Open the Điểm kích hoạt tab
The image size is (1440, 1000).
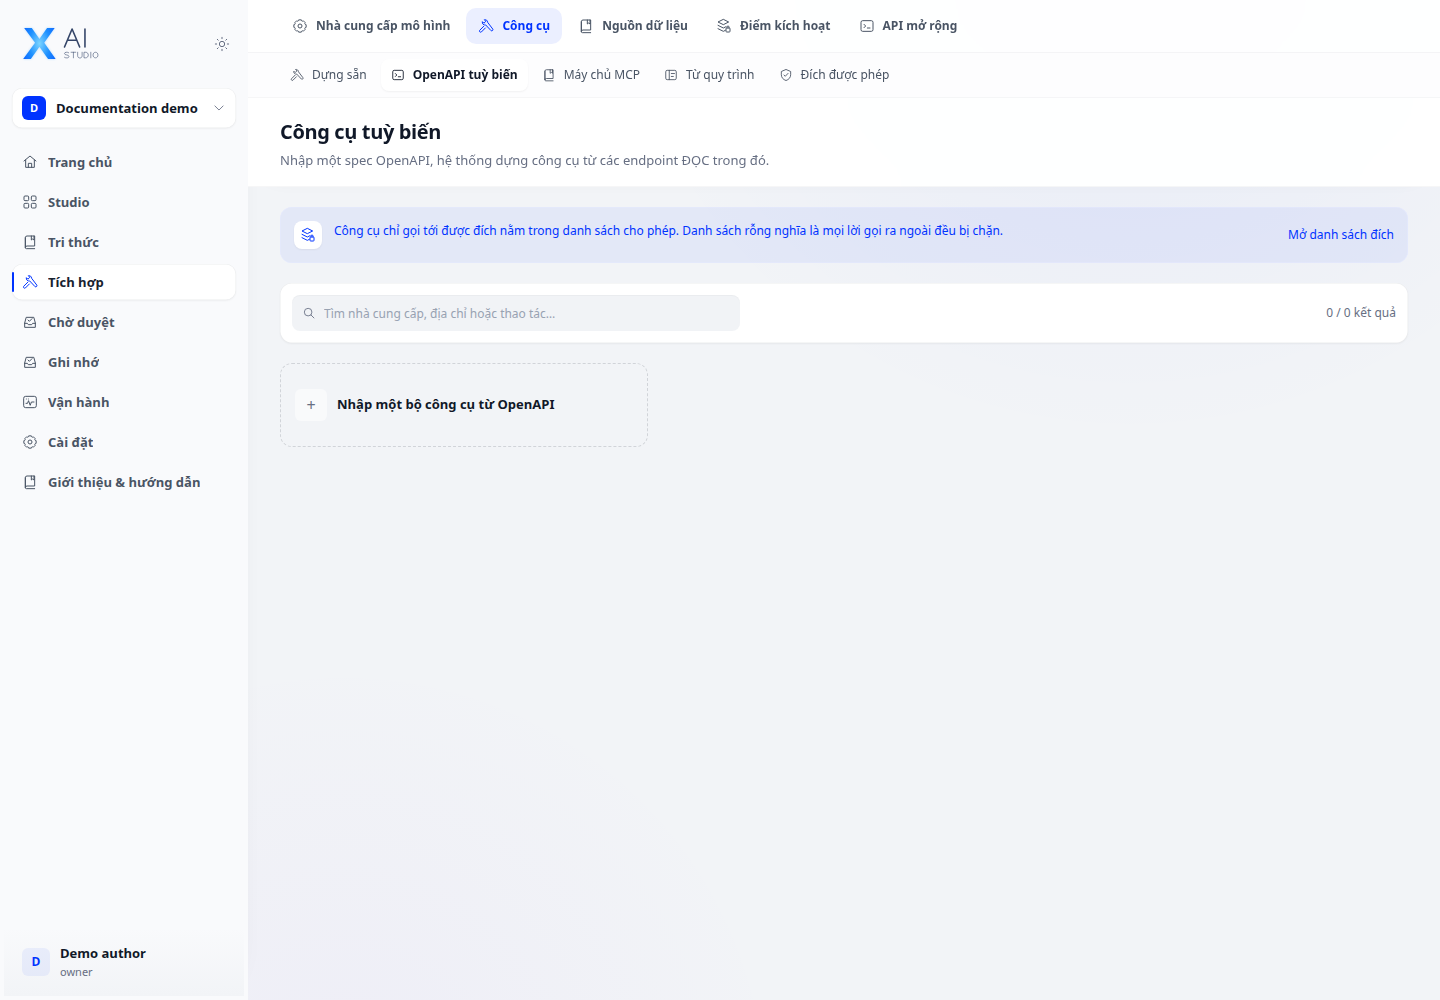(774, 26)
